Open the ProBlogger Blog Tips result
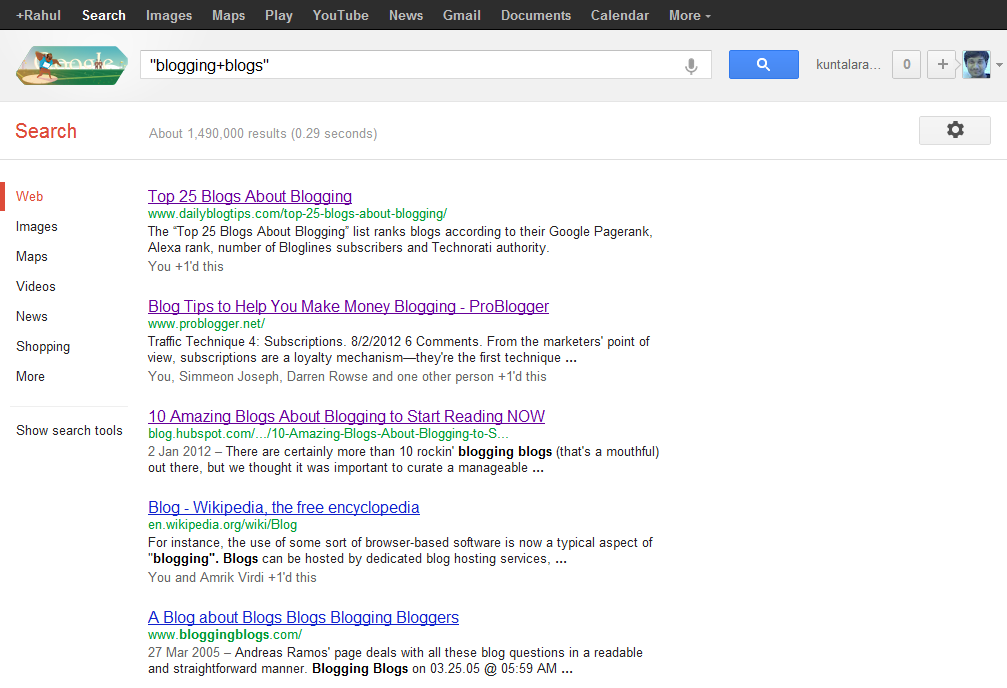Image resolution: width=1007 pixels, height=688 pixels. [x=348, y=306]
